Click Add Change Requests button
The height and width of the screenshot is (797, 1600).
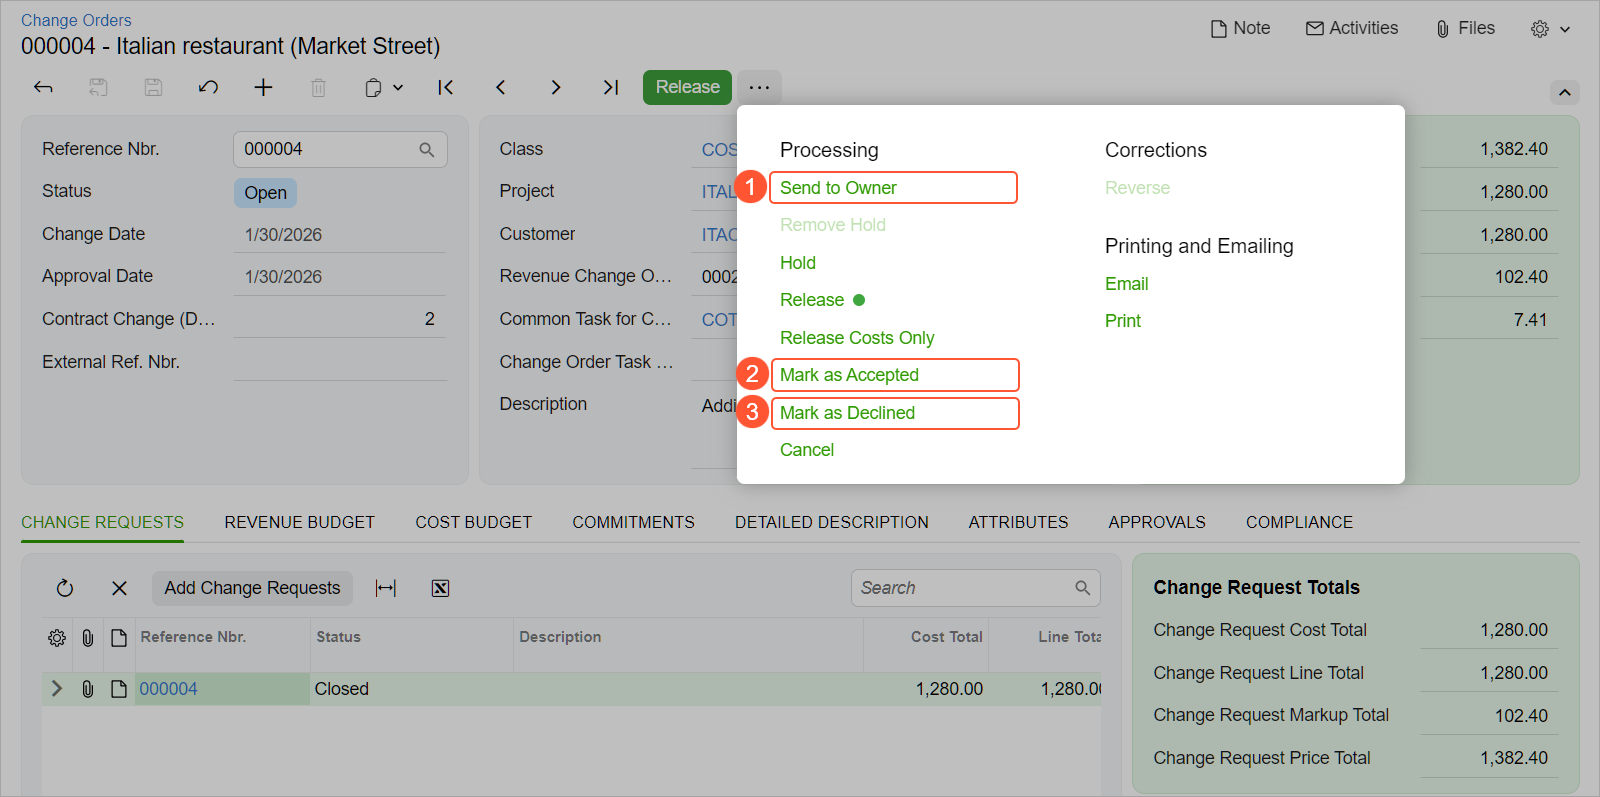coord(252,588)
